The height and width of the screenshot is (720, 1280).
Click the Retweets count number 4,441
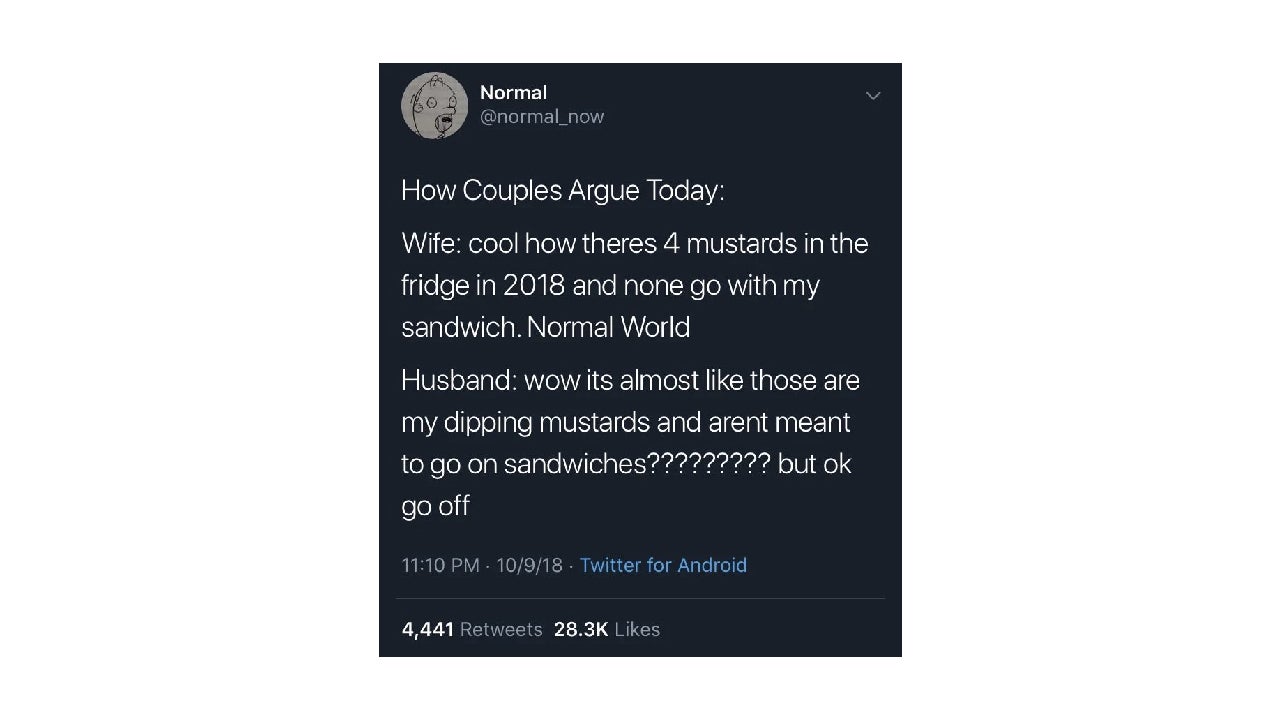(x=427, y=629)
